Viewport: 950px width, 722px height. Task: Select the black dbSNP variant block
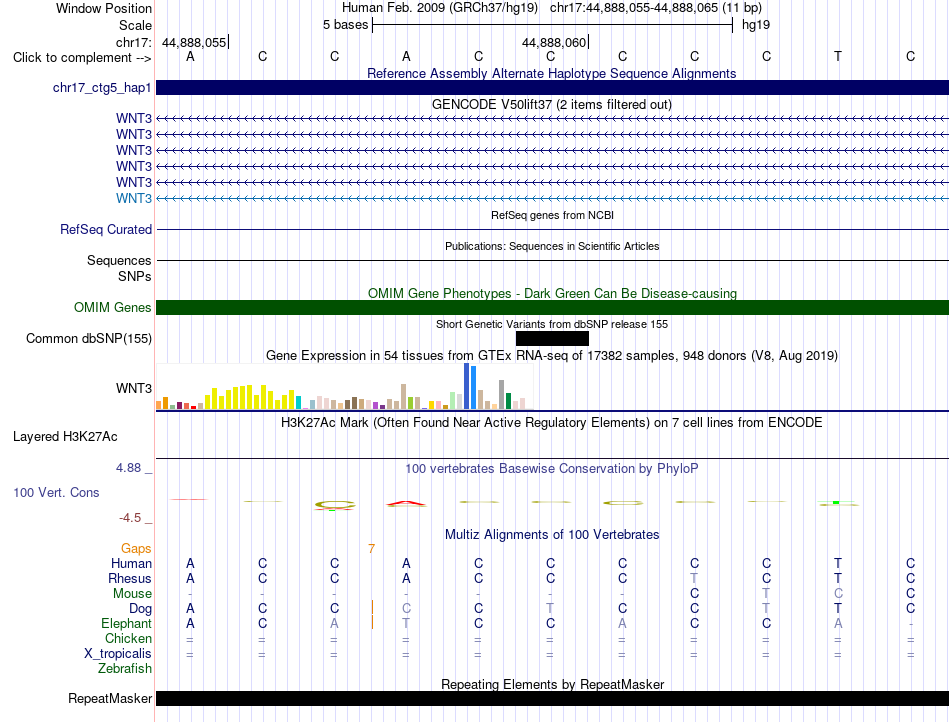552,339
